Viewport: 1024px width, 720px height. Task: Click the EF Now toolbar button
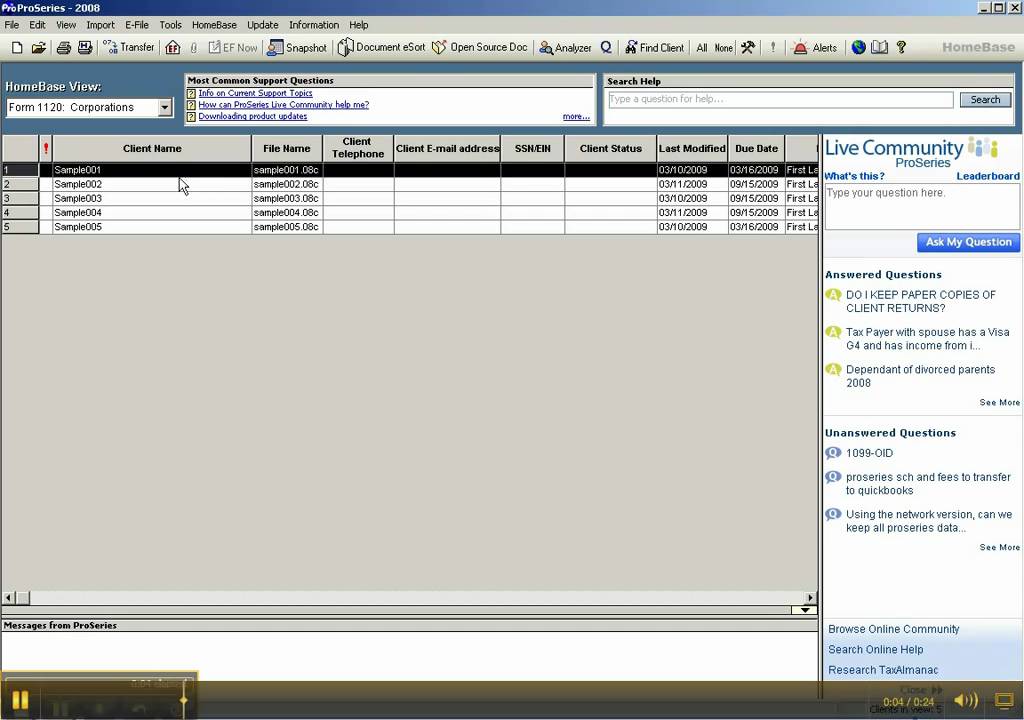(232, 47)
